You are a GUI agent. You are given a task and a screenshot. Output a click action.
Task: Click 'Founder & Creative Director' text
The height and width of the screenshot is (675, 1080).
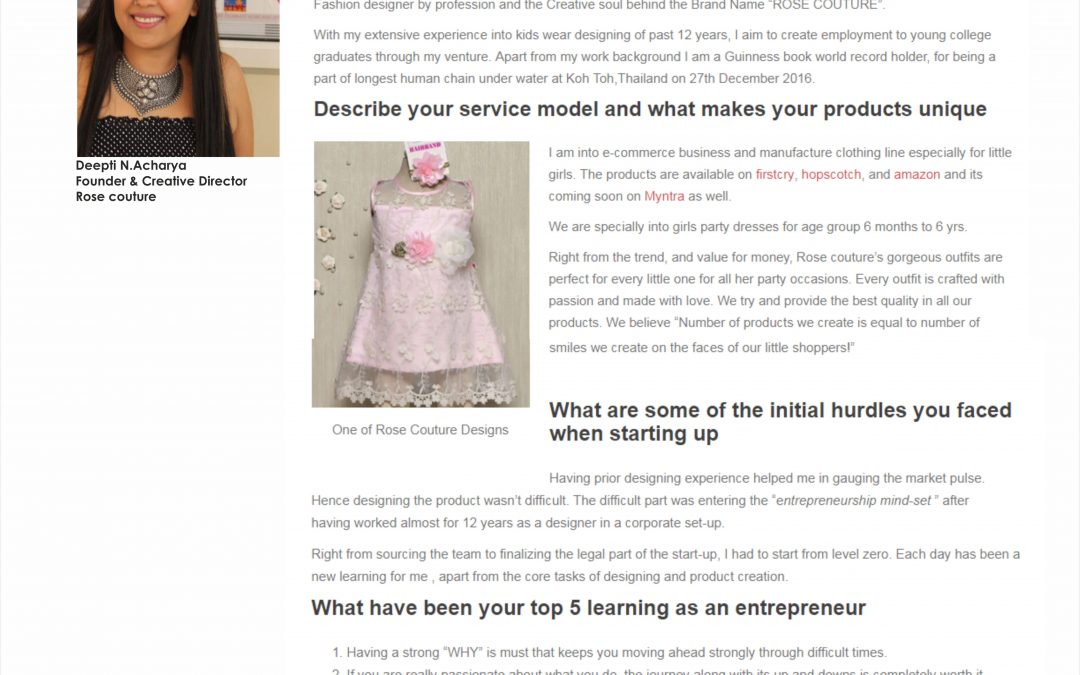pos(161,181)
